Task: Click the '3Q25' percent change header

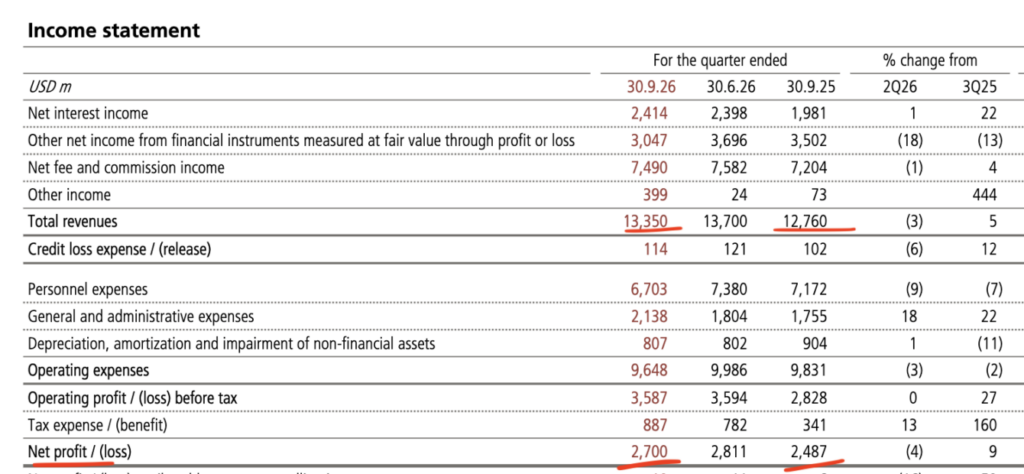Action: [982, 86]
